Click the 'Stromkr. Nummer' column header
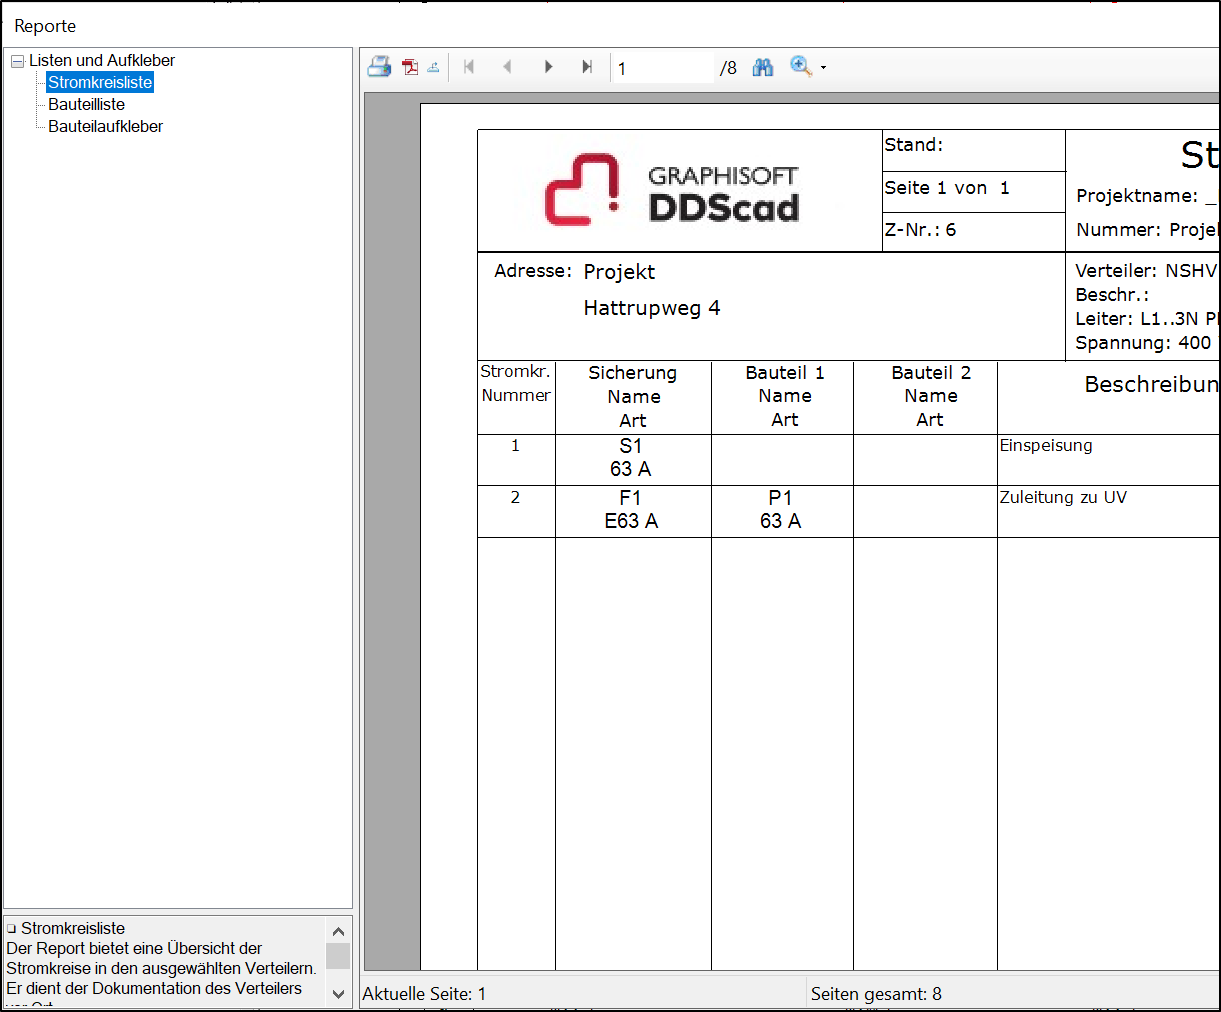Image resolution: width=1221 pixels, height=1012 pixels. [x=516, y=383]
